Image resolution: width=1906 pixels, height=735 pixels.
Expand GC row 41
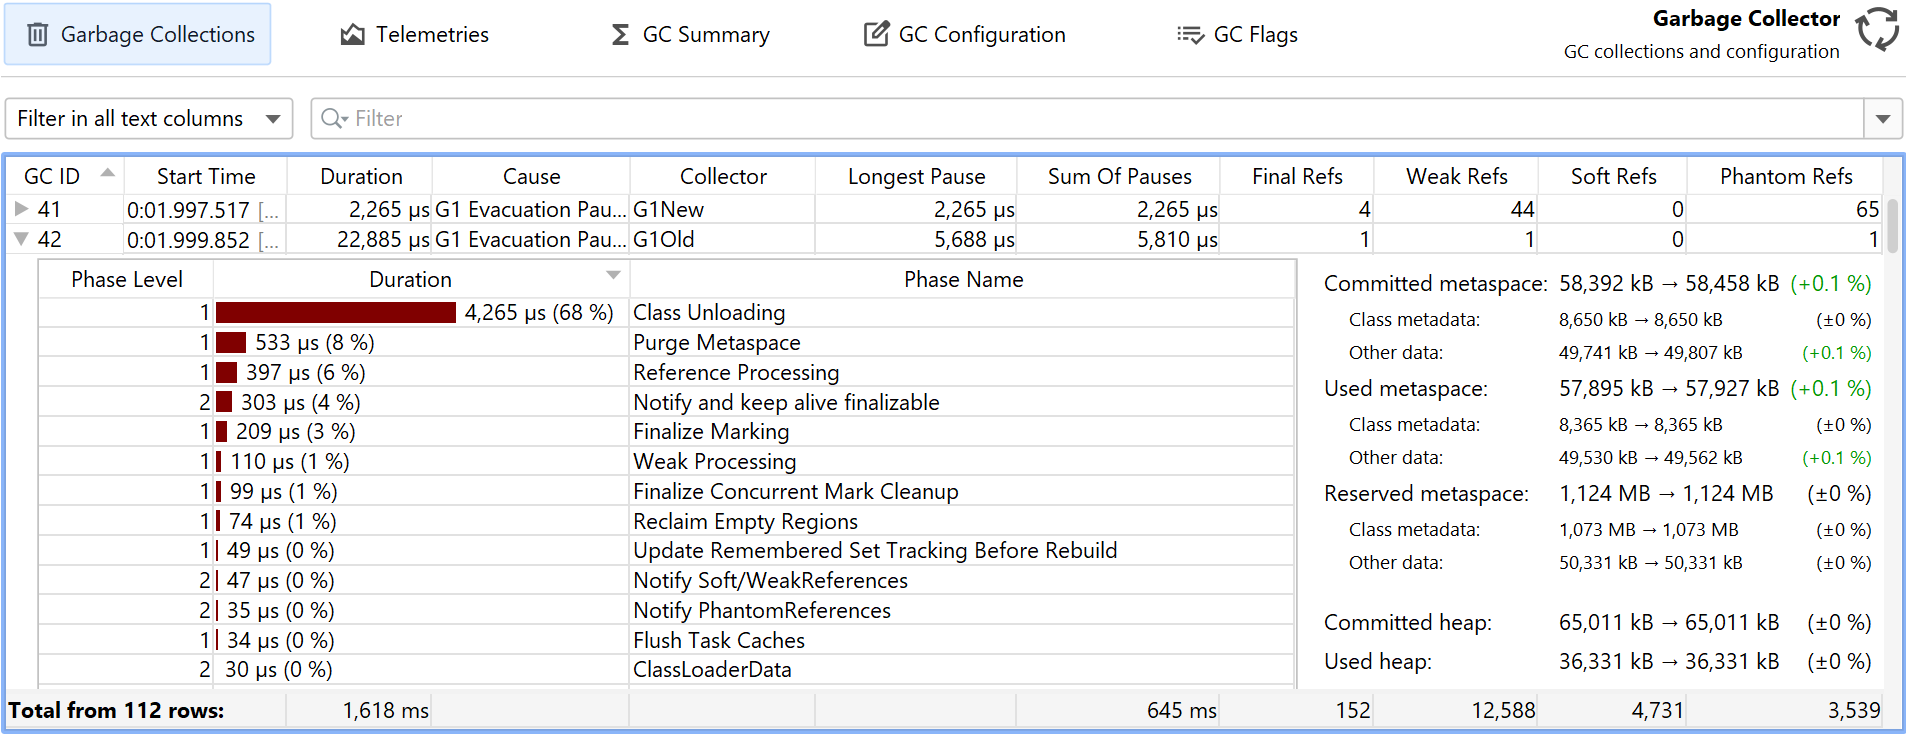click(x=21, y=209)
